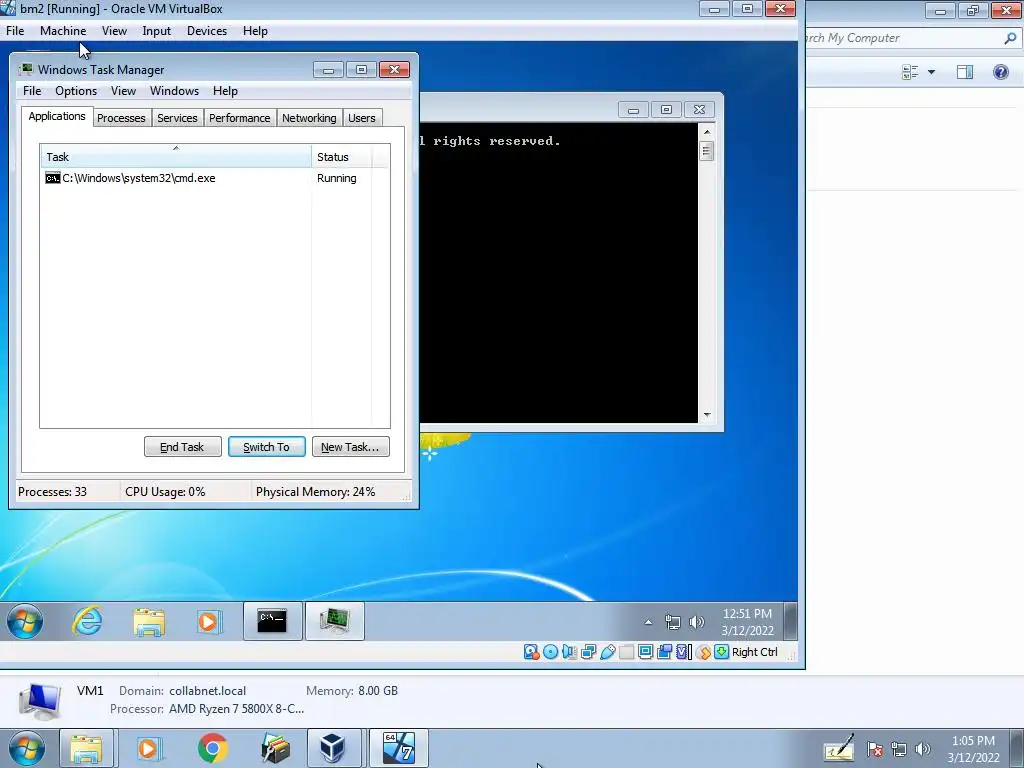
Task: Open WinRAR books icon on host taskbar
Action: [275, 748]
